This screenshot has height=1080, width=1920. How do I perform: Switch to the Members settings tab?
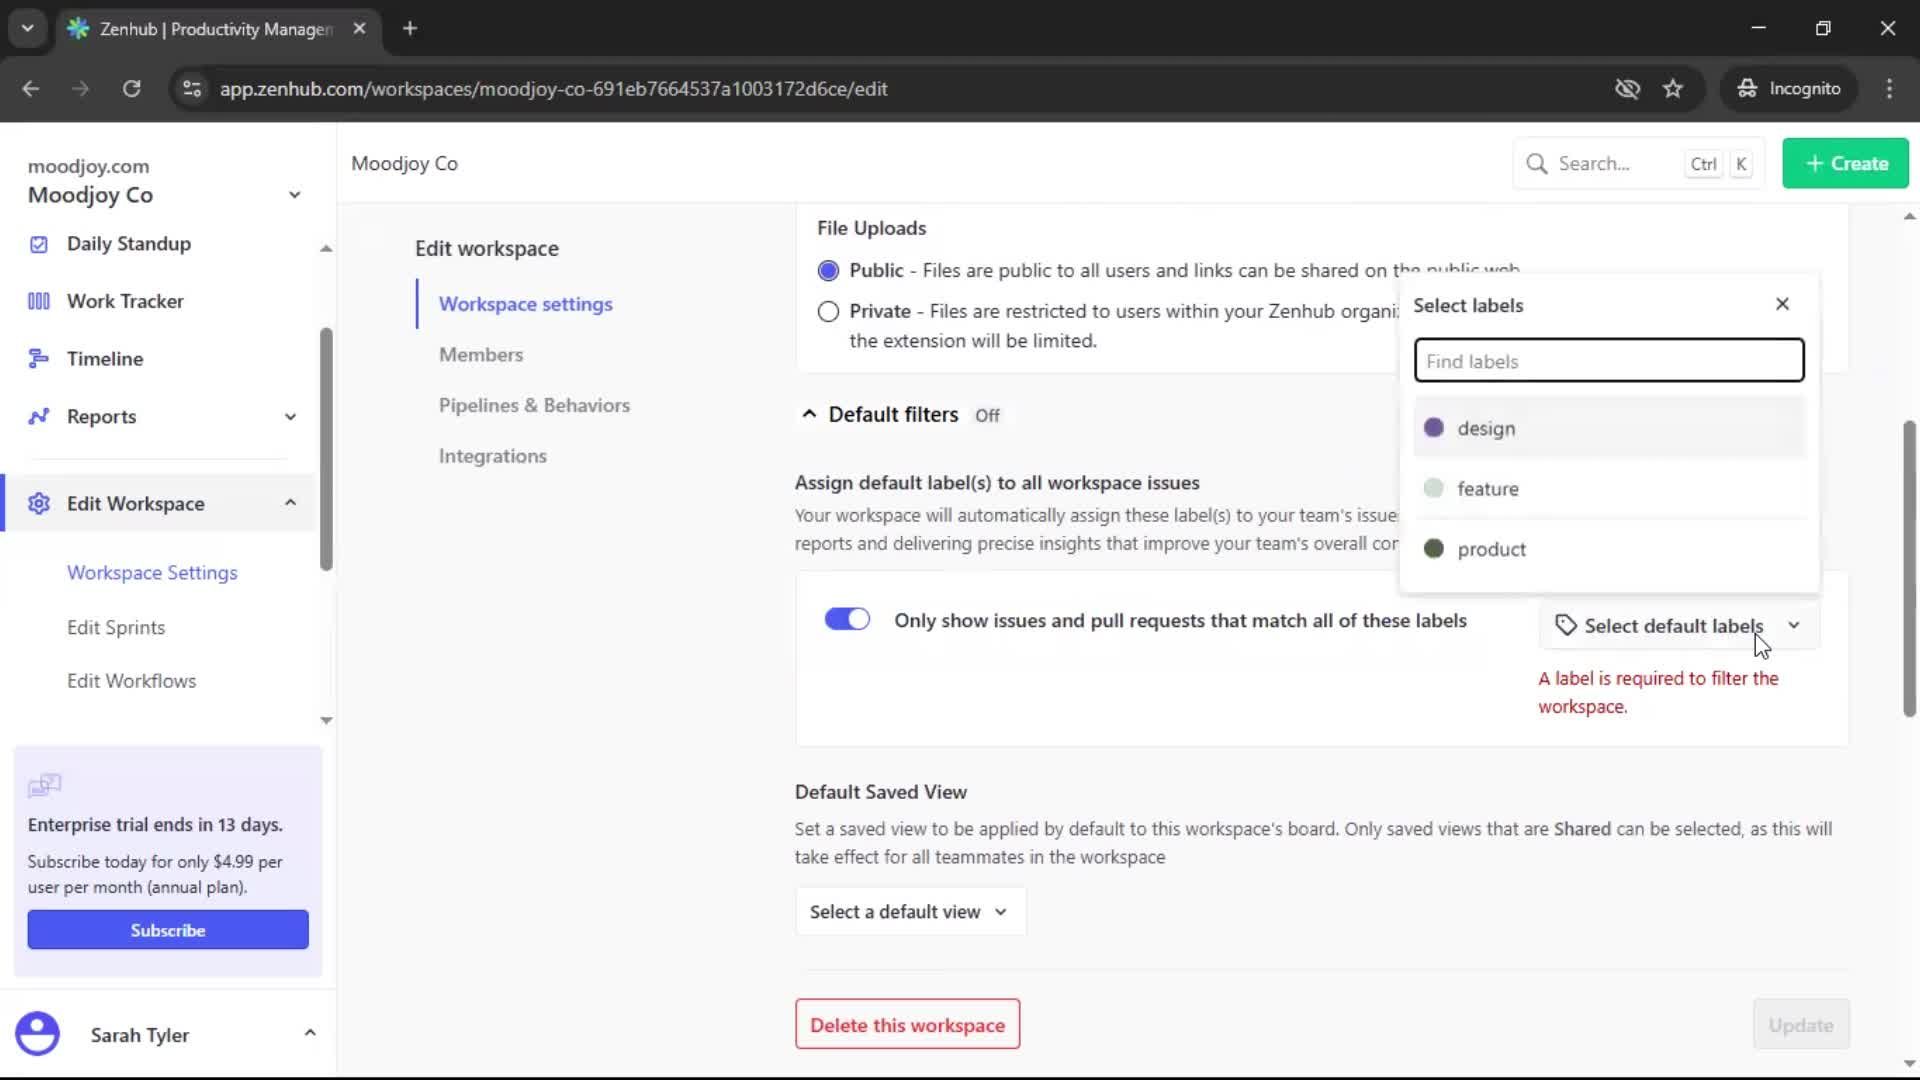pyautogui.click(x=481, y=354)
